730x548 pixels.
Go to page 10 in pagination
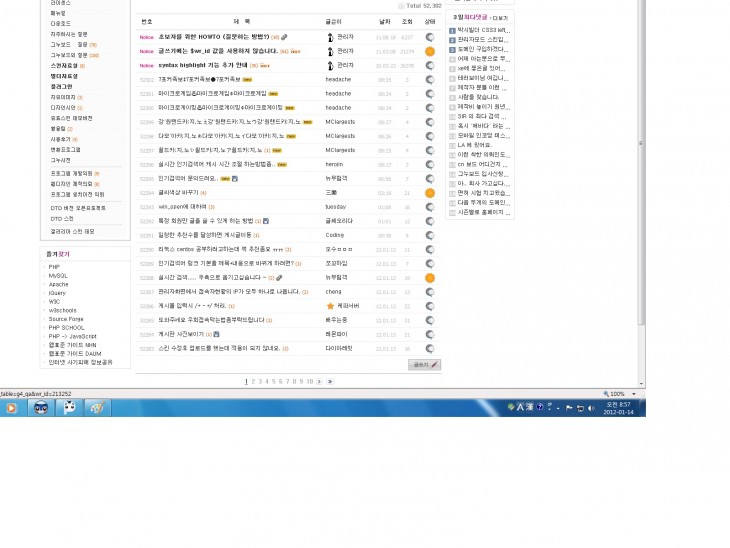point(310,381)
